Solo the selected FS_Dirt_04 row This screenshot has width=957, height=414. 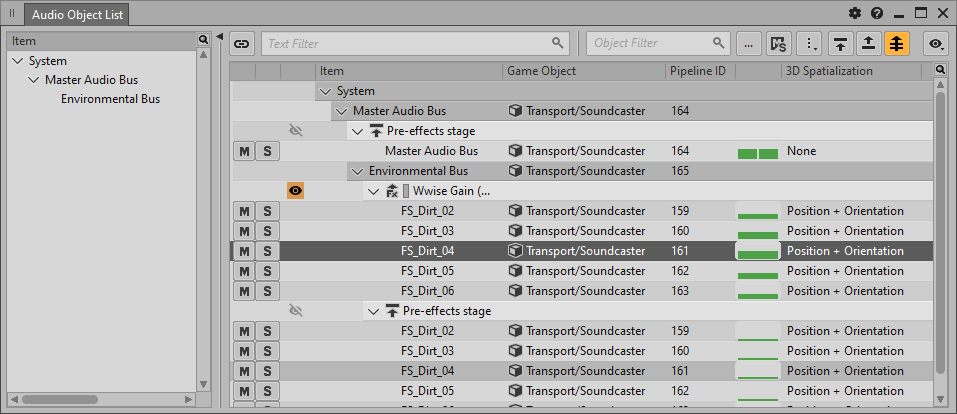pyautogui.click(x=267, y=251)
